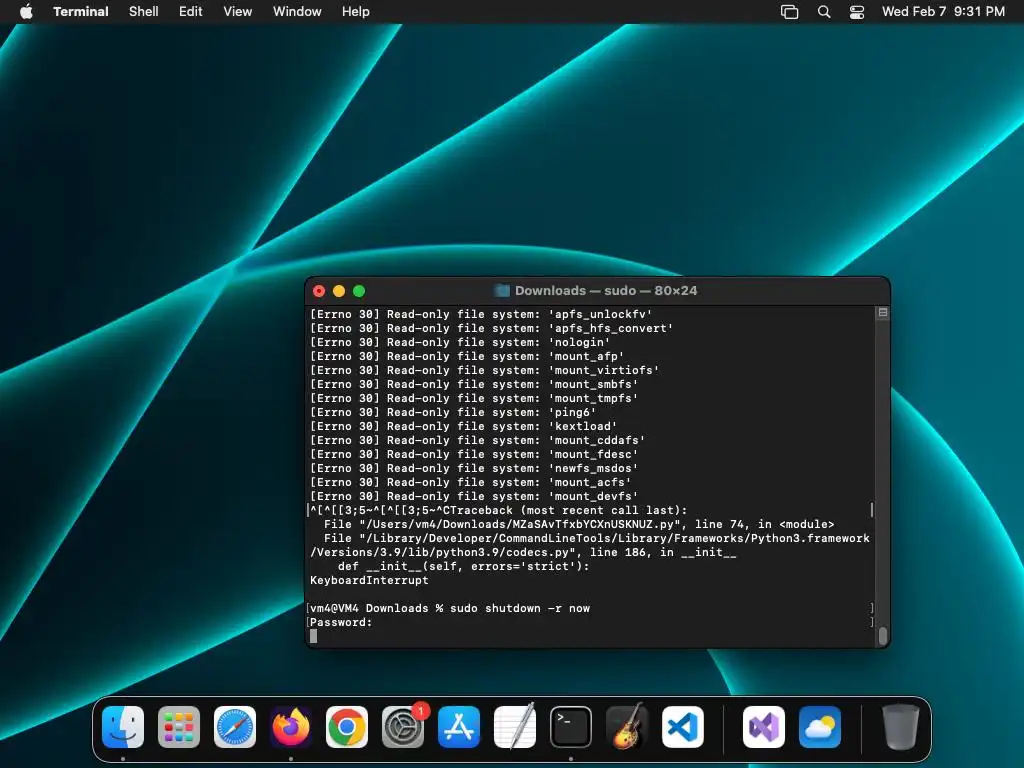
Task: Close the Terminal window
Action: (x=319, y=291)
